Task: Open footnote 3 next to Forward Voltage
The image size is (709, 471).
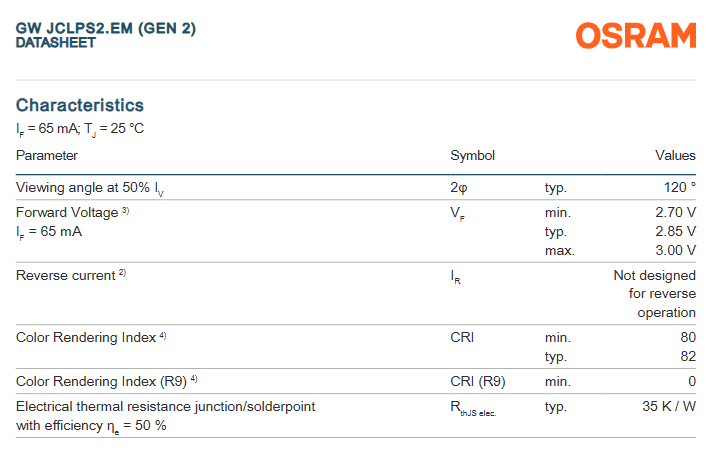Action: [x=126, y=211]
